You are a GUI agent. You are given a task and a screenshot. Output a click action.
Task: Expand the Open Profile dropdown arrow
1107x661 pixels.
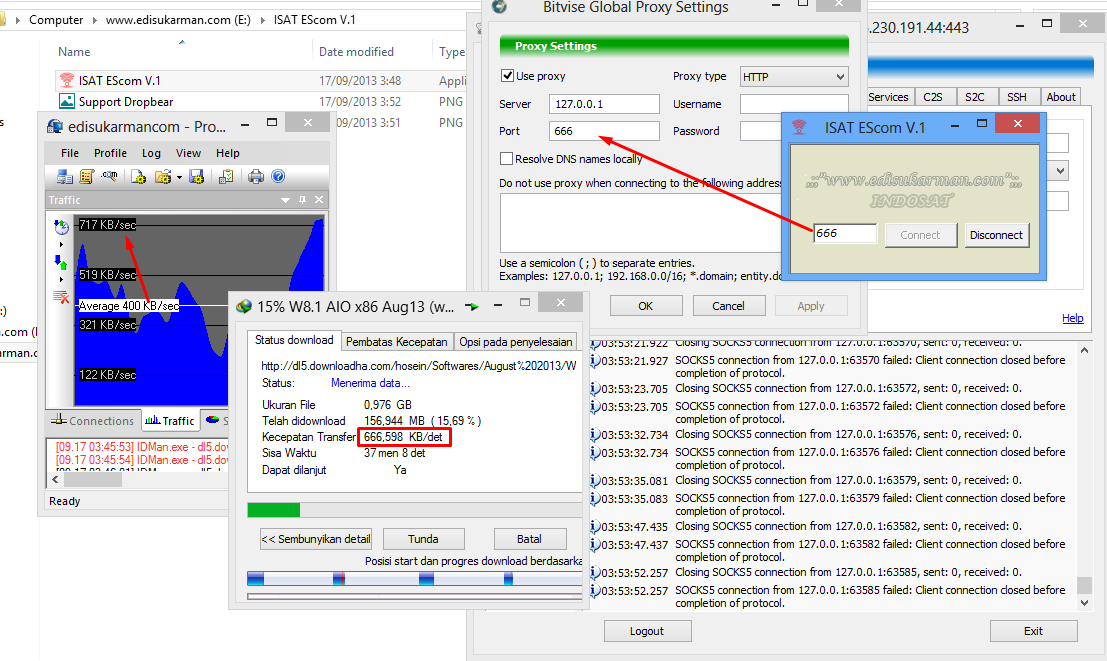pyautogui.click(x=179, y=177)
